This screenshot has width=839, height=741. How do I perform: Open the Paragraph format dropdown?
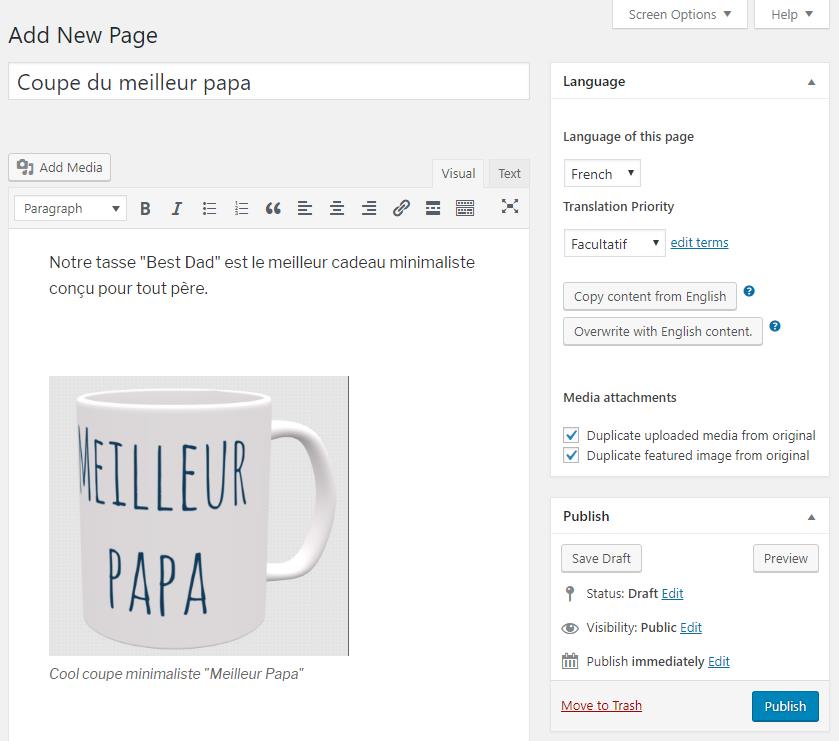(x=71, y=208)
